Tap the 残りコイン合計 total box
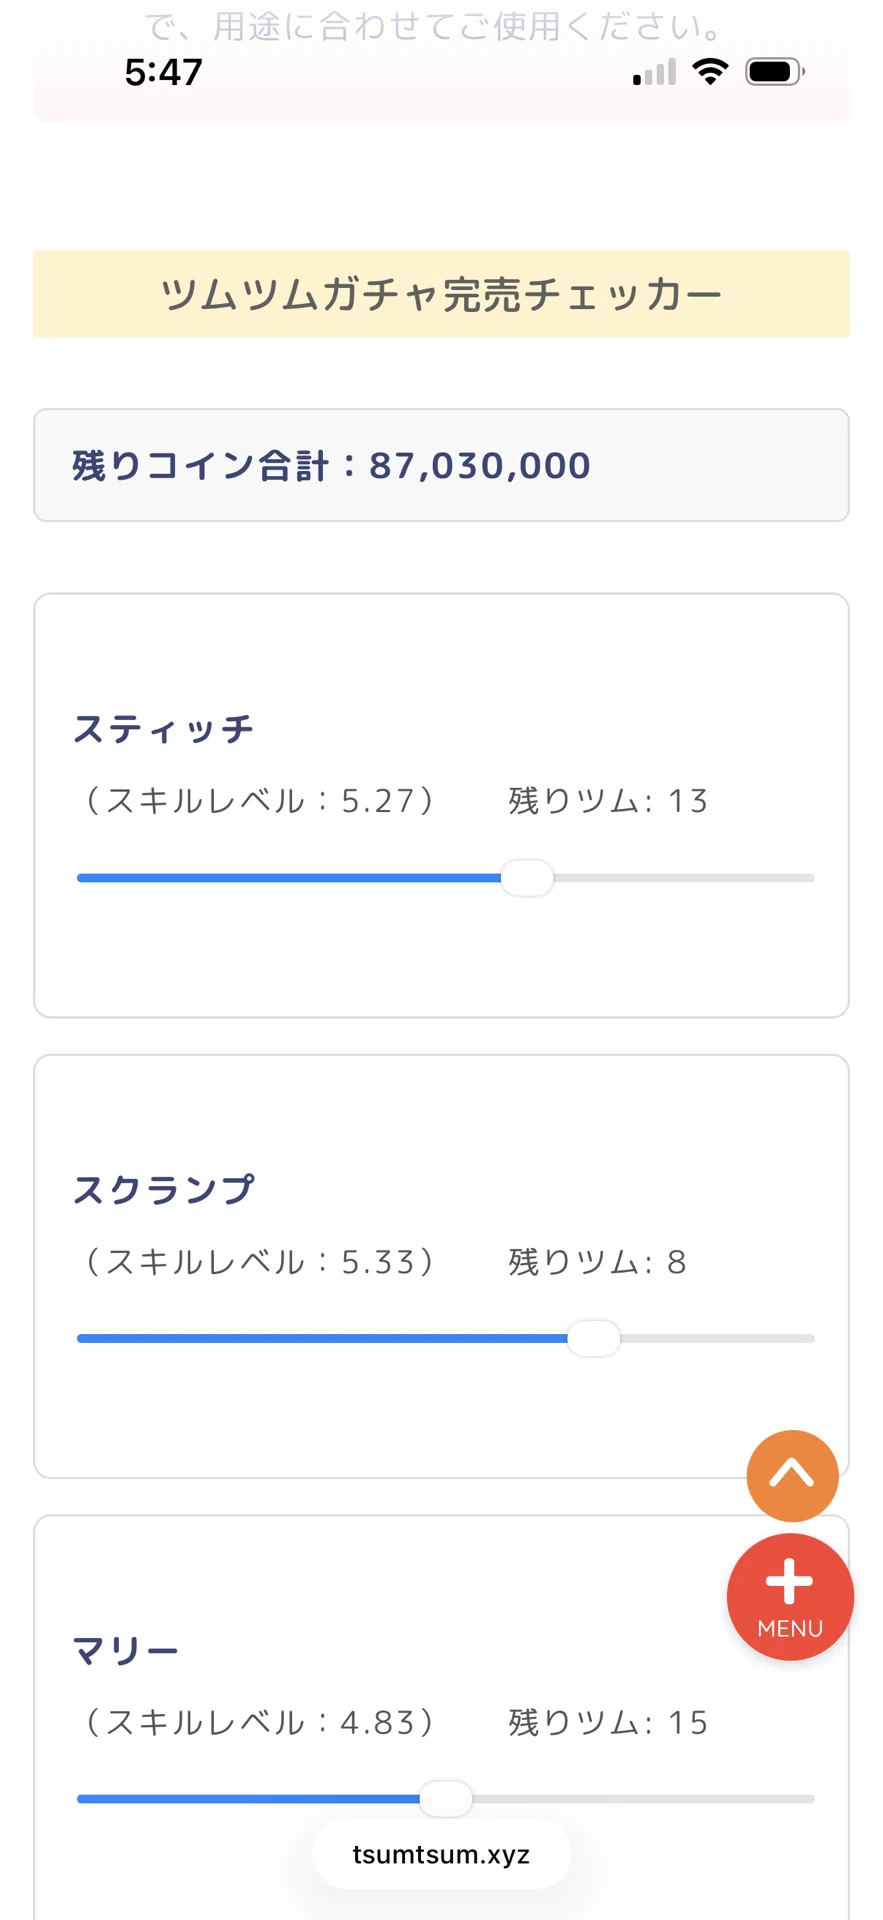 [441, 465]
